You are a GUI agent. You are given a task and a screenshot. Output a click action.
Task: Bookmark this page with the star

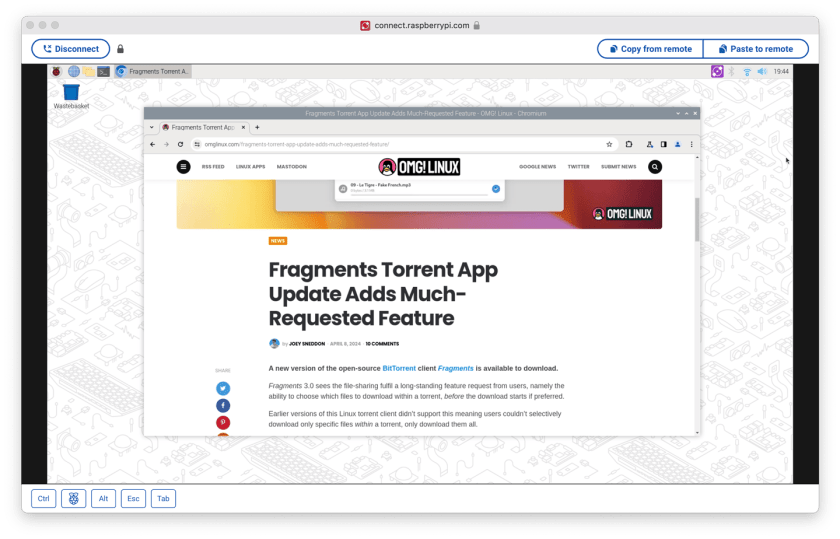609,144
